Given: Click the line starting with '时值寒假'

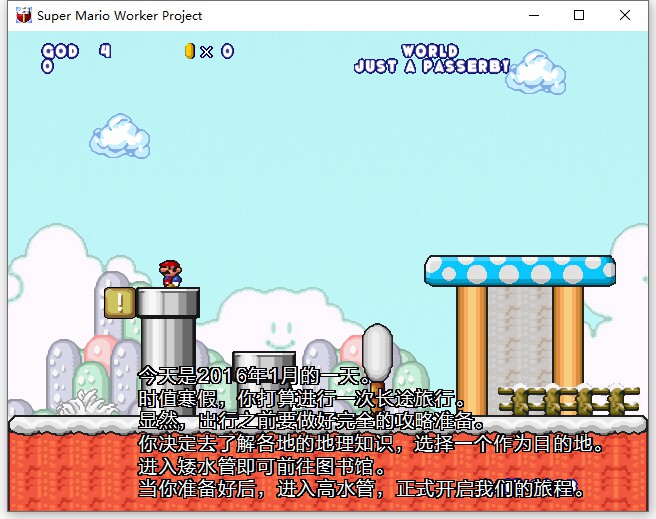Looking at the screenshot, I should 302,399.
